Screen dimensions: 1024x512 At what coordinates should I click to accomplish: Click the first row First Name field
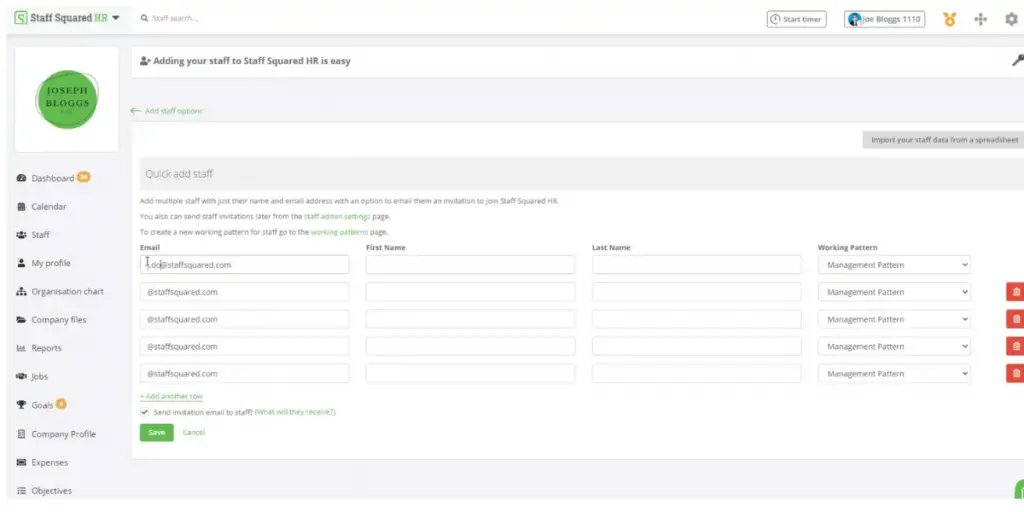click(470, 264)
